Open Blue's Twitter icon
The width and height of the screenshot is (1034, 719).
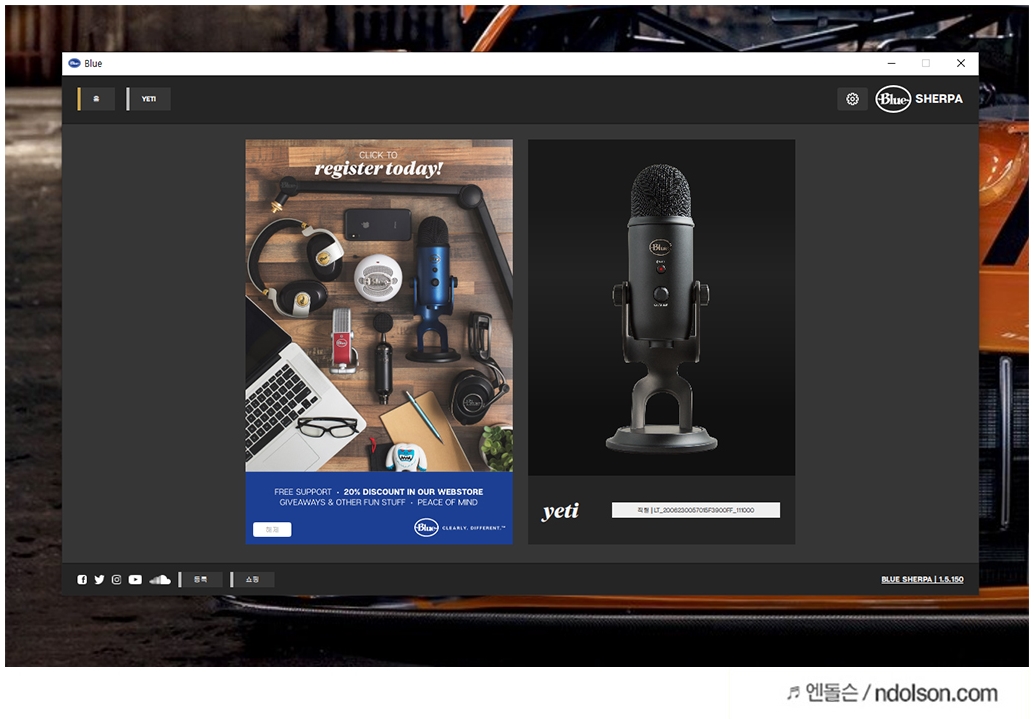pos(99,580)
